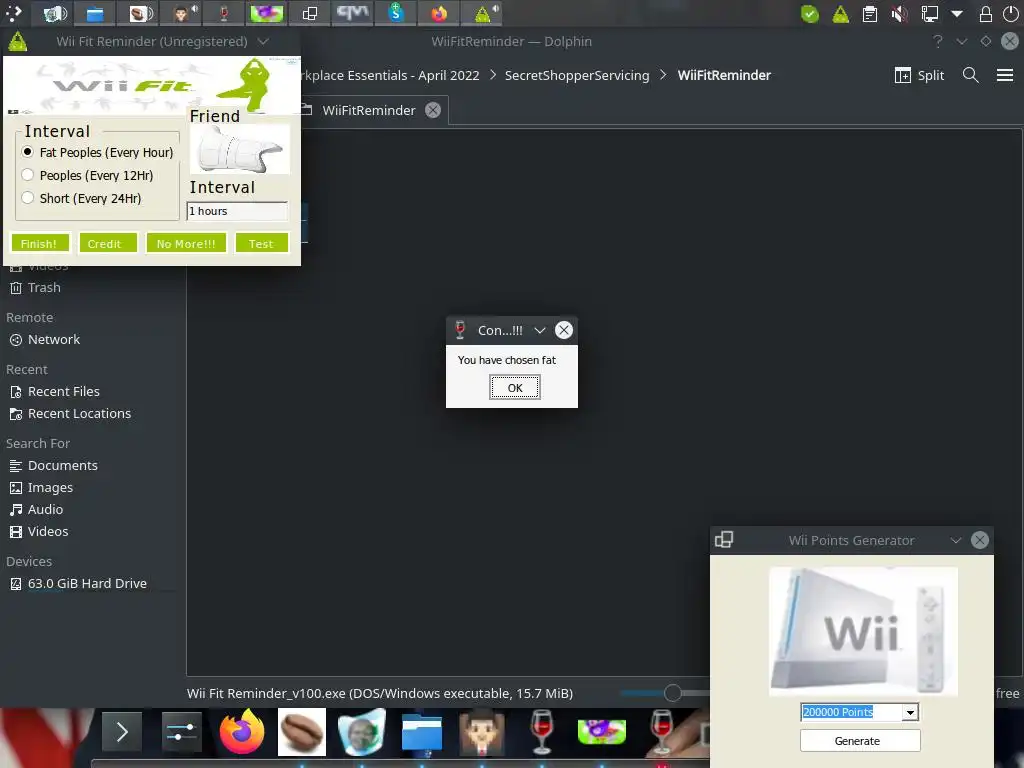Viewport: 1024px width, 768px height.
Task: Click the Dolphin search magnifier icon
Action: click(x=970, y=75)
